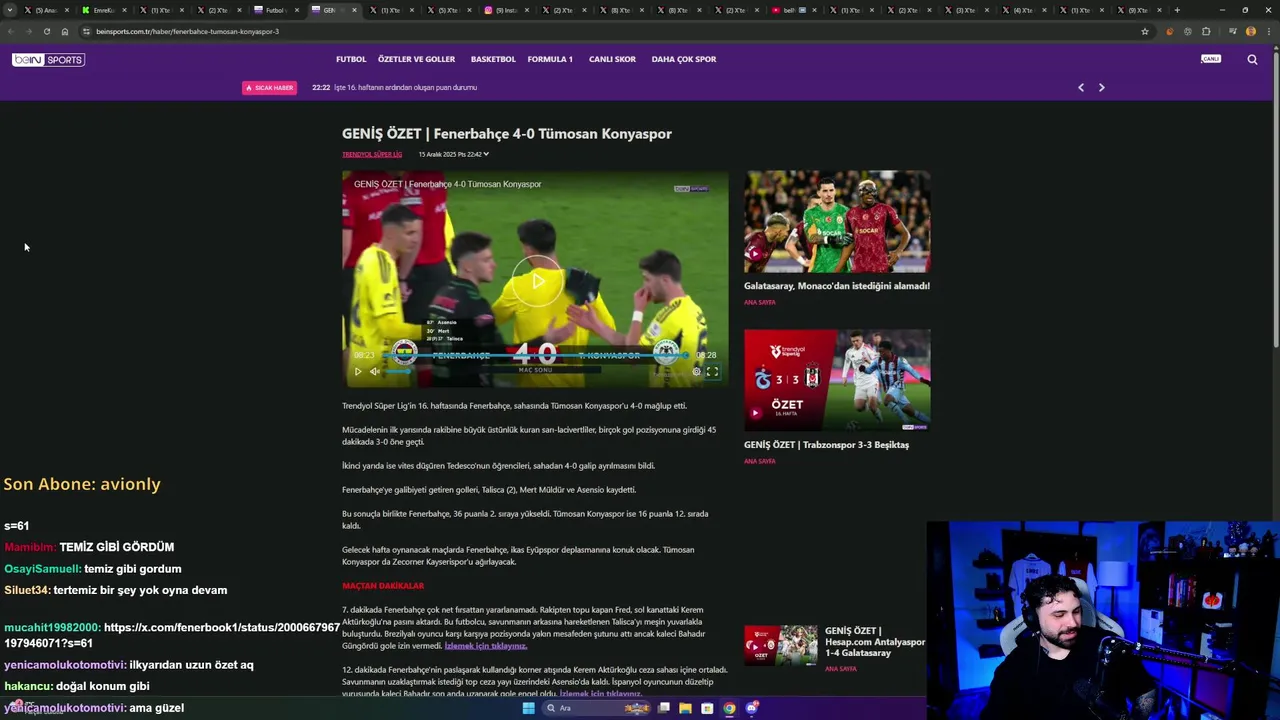Click taskbar search box Ara
Screen dimensions: 1280x720
596,708
